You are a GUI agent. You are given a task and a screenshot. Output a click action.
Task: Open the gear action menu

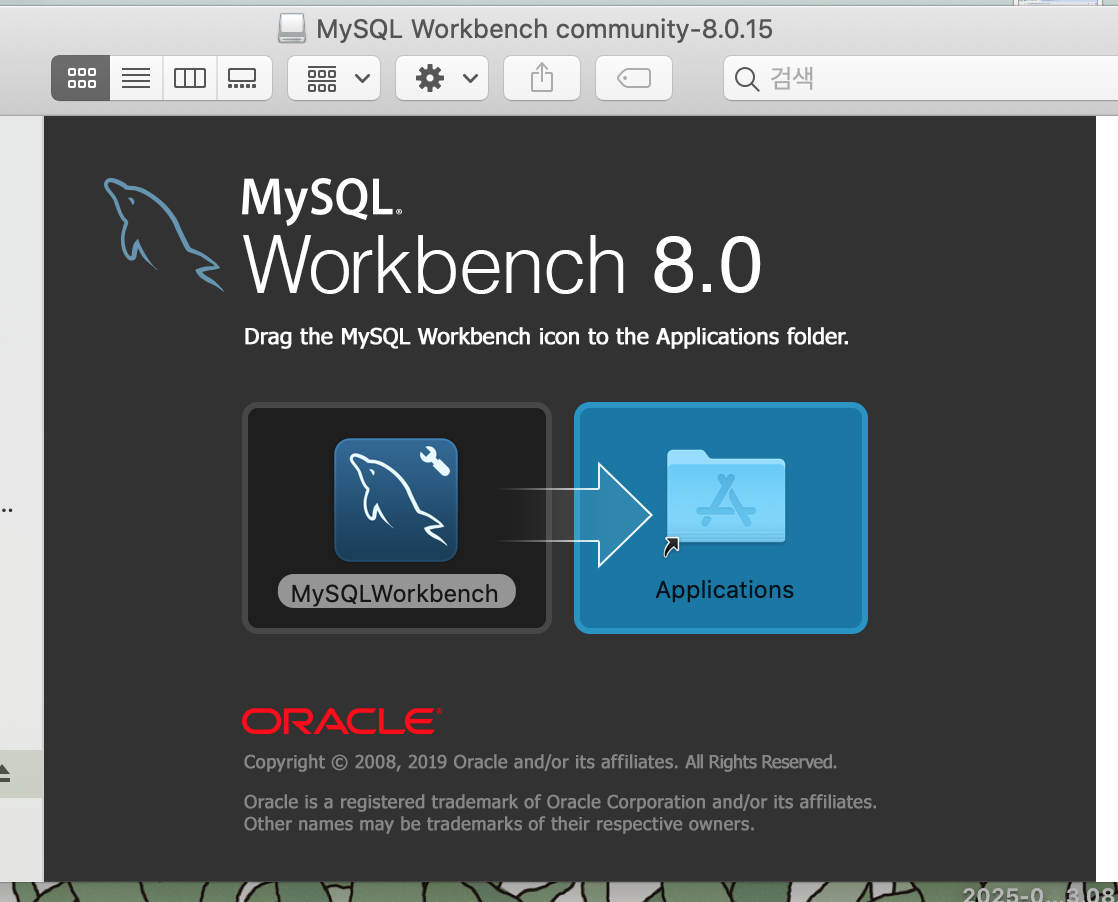[x=442, y=78]
